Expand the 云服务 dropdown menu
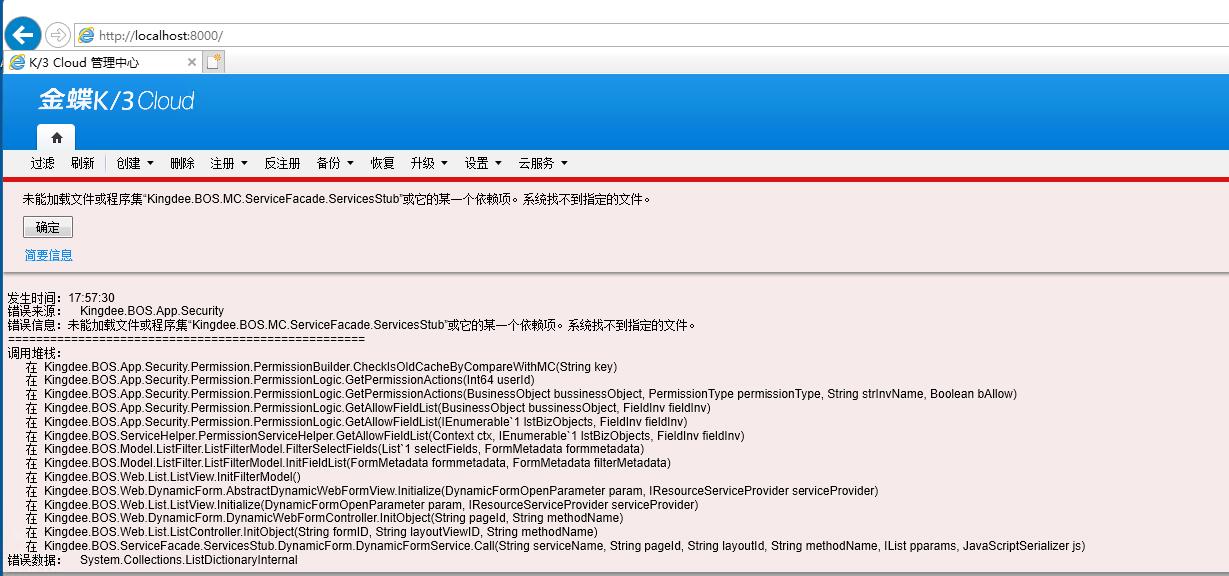The image size is (1229, 576). 543,163
